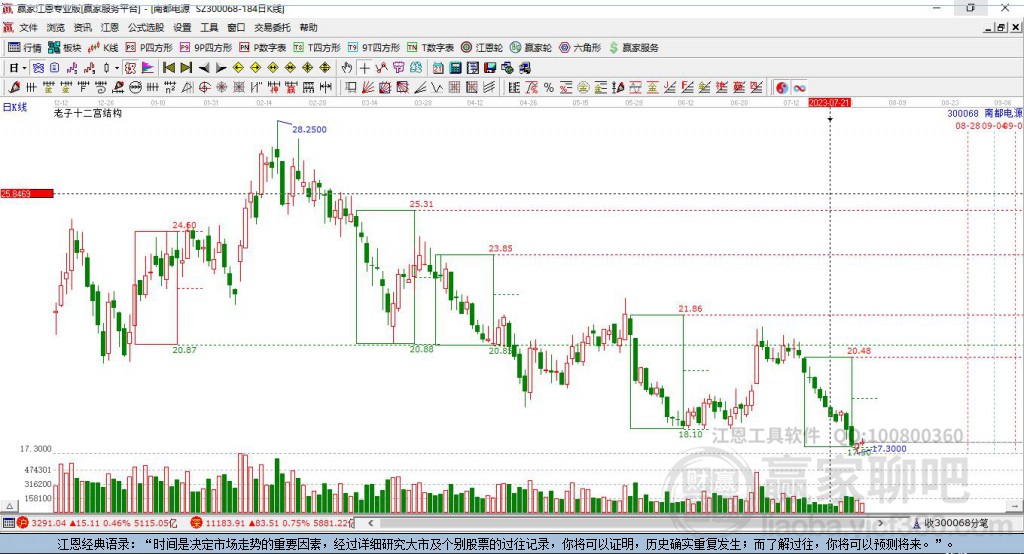This screenshot has width=1024, height=554.
Task: Open the 六角形 hexagon tool
Action: click(x=580, y=48)
